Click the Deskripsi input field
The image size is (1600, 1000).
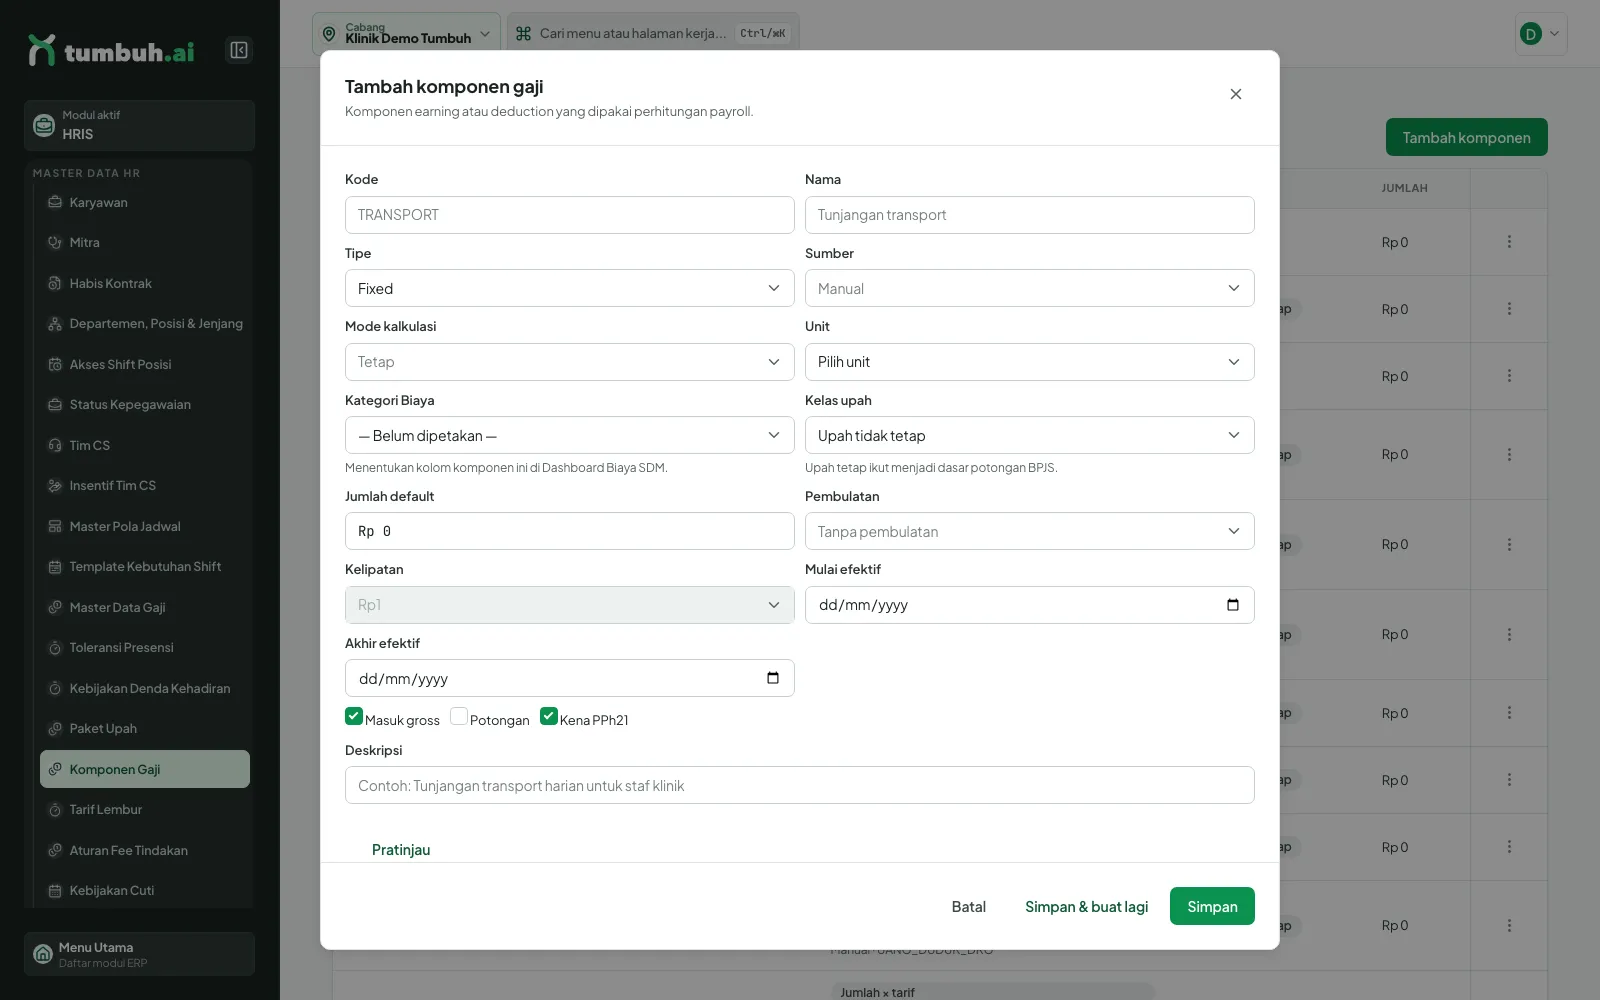(x=800, y=785)
